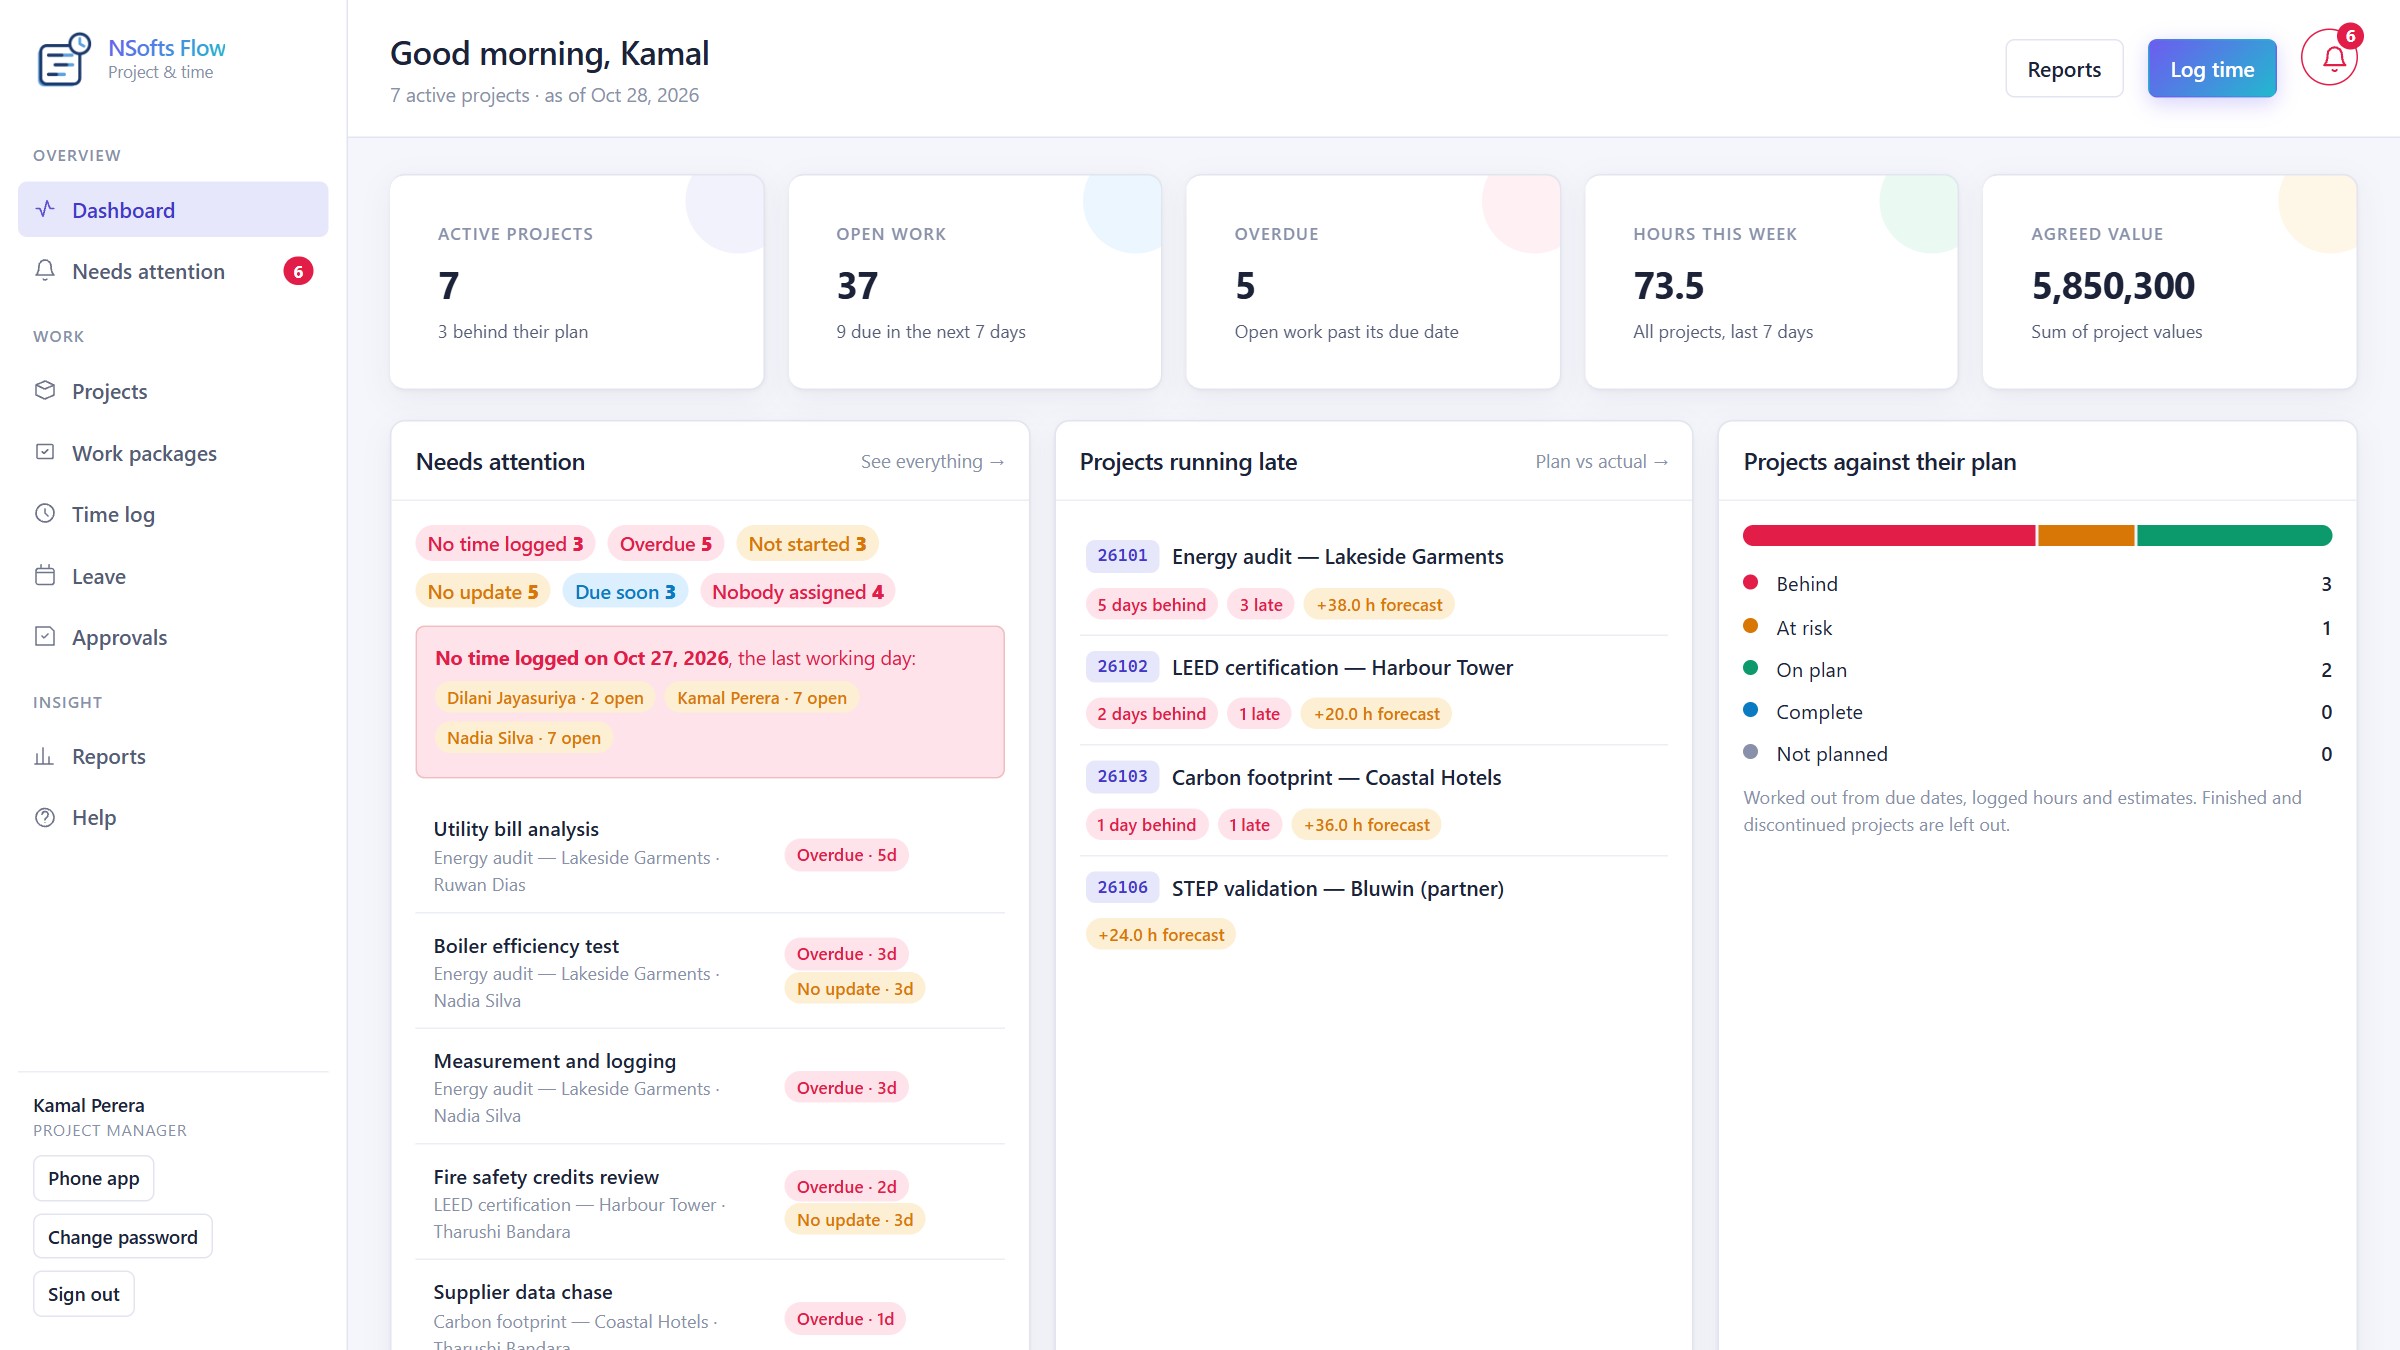
Task: Click the Leave calendar icon
Action: point(45,575)
